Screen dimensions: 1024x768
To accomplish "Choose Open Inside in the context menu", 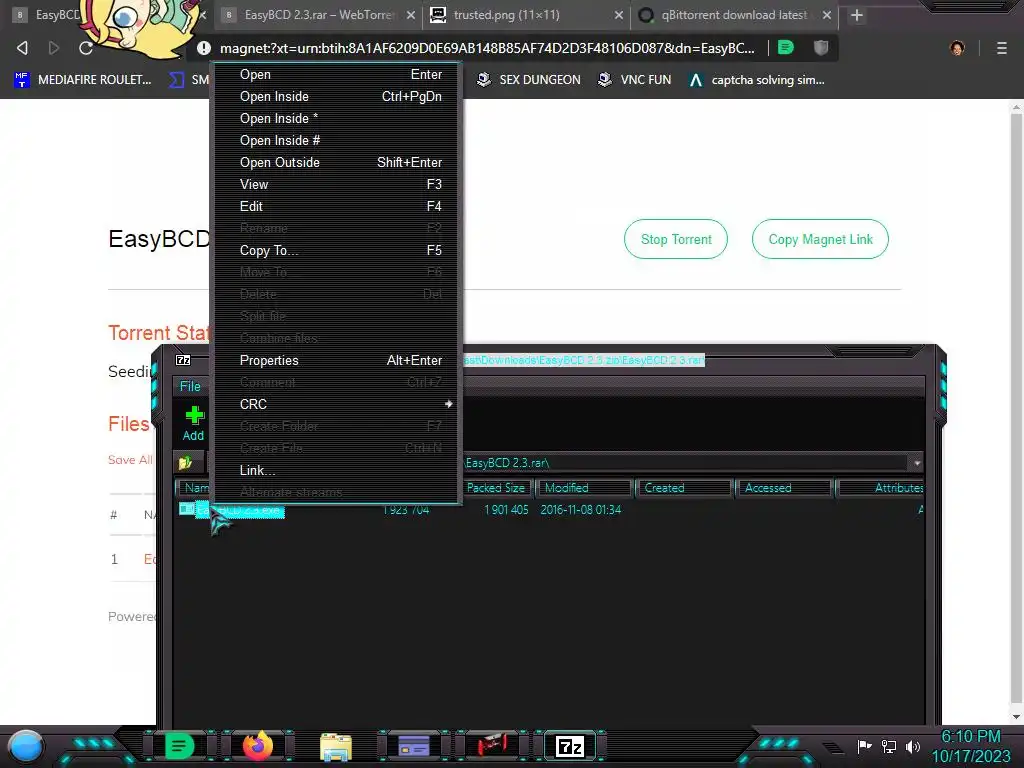I will click(x=338, y=97).
